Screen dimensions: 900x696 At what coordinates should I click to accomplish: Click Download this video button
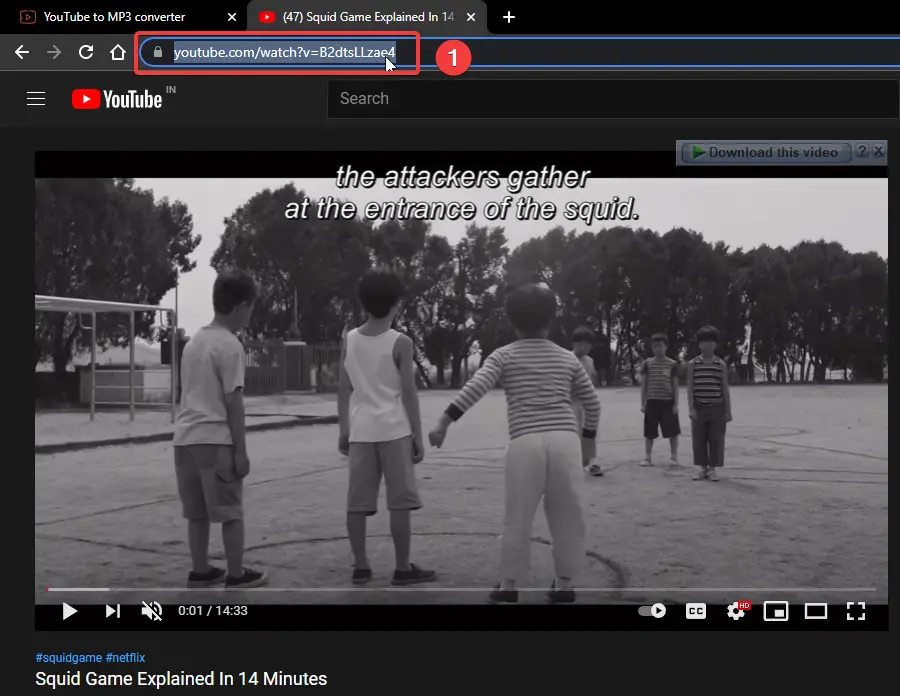click(x=766, y=152)
